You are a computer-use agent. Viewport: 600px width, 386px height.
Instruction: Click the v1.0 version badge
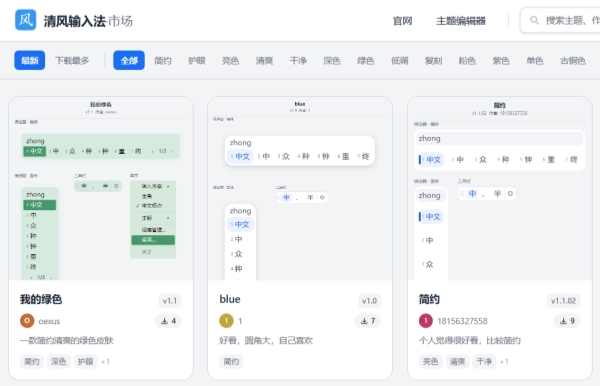369,301
